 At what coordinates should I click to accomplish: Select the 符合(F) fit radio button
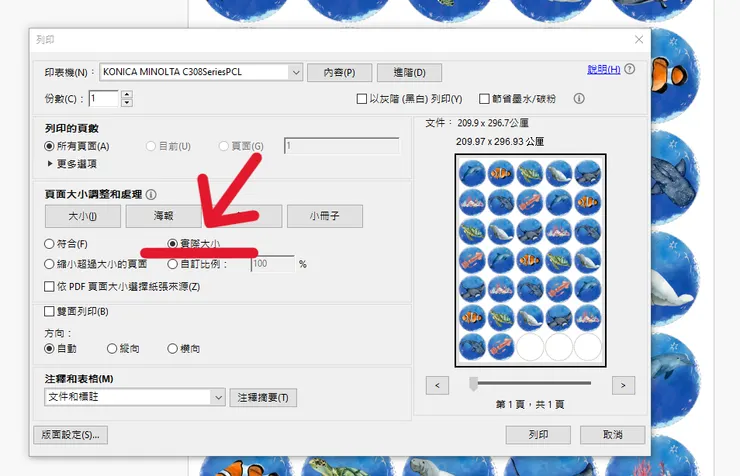point(49,244)
